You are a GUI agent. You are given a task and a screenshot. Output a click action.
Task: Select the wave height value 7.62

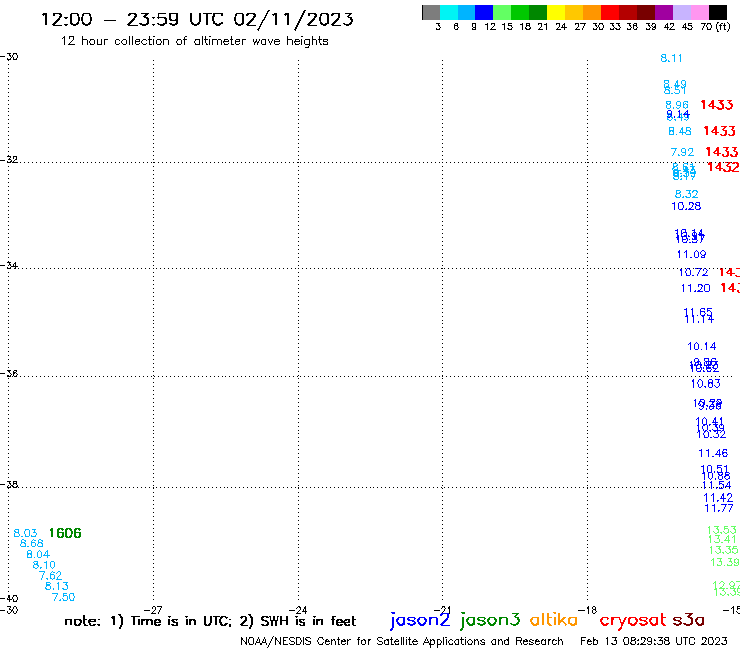click(x=50, y=575)
